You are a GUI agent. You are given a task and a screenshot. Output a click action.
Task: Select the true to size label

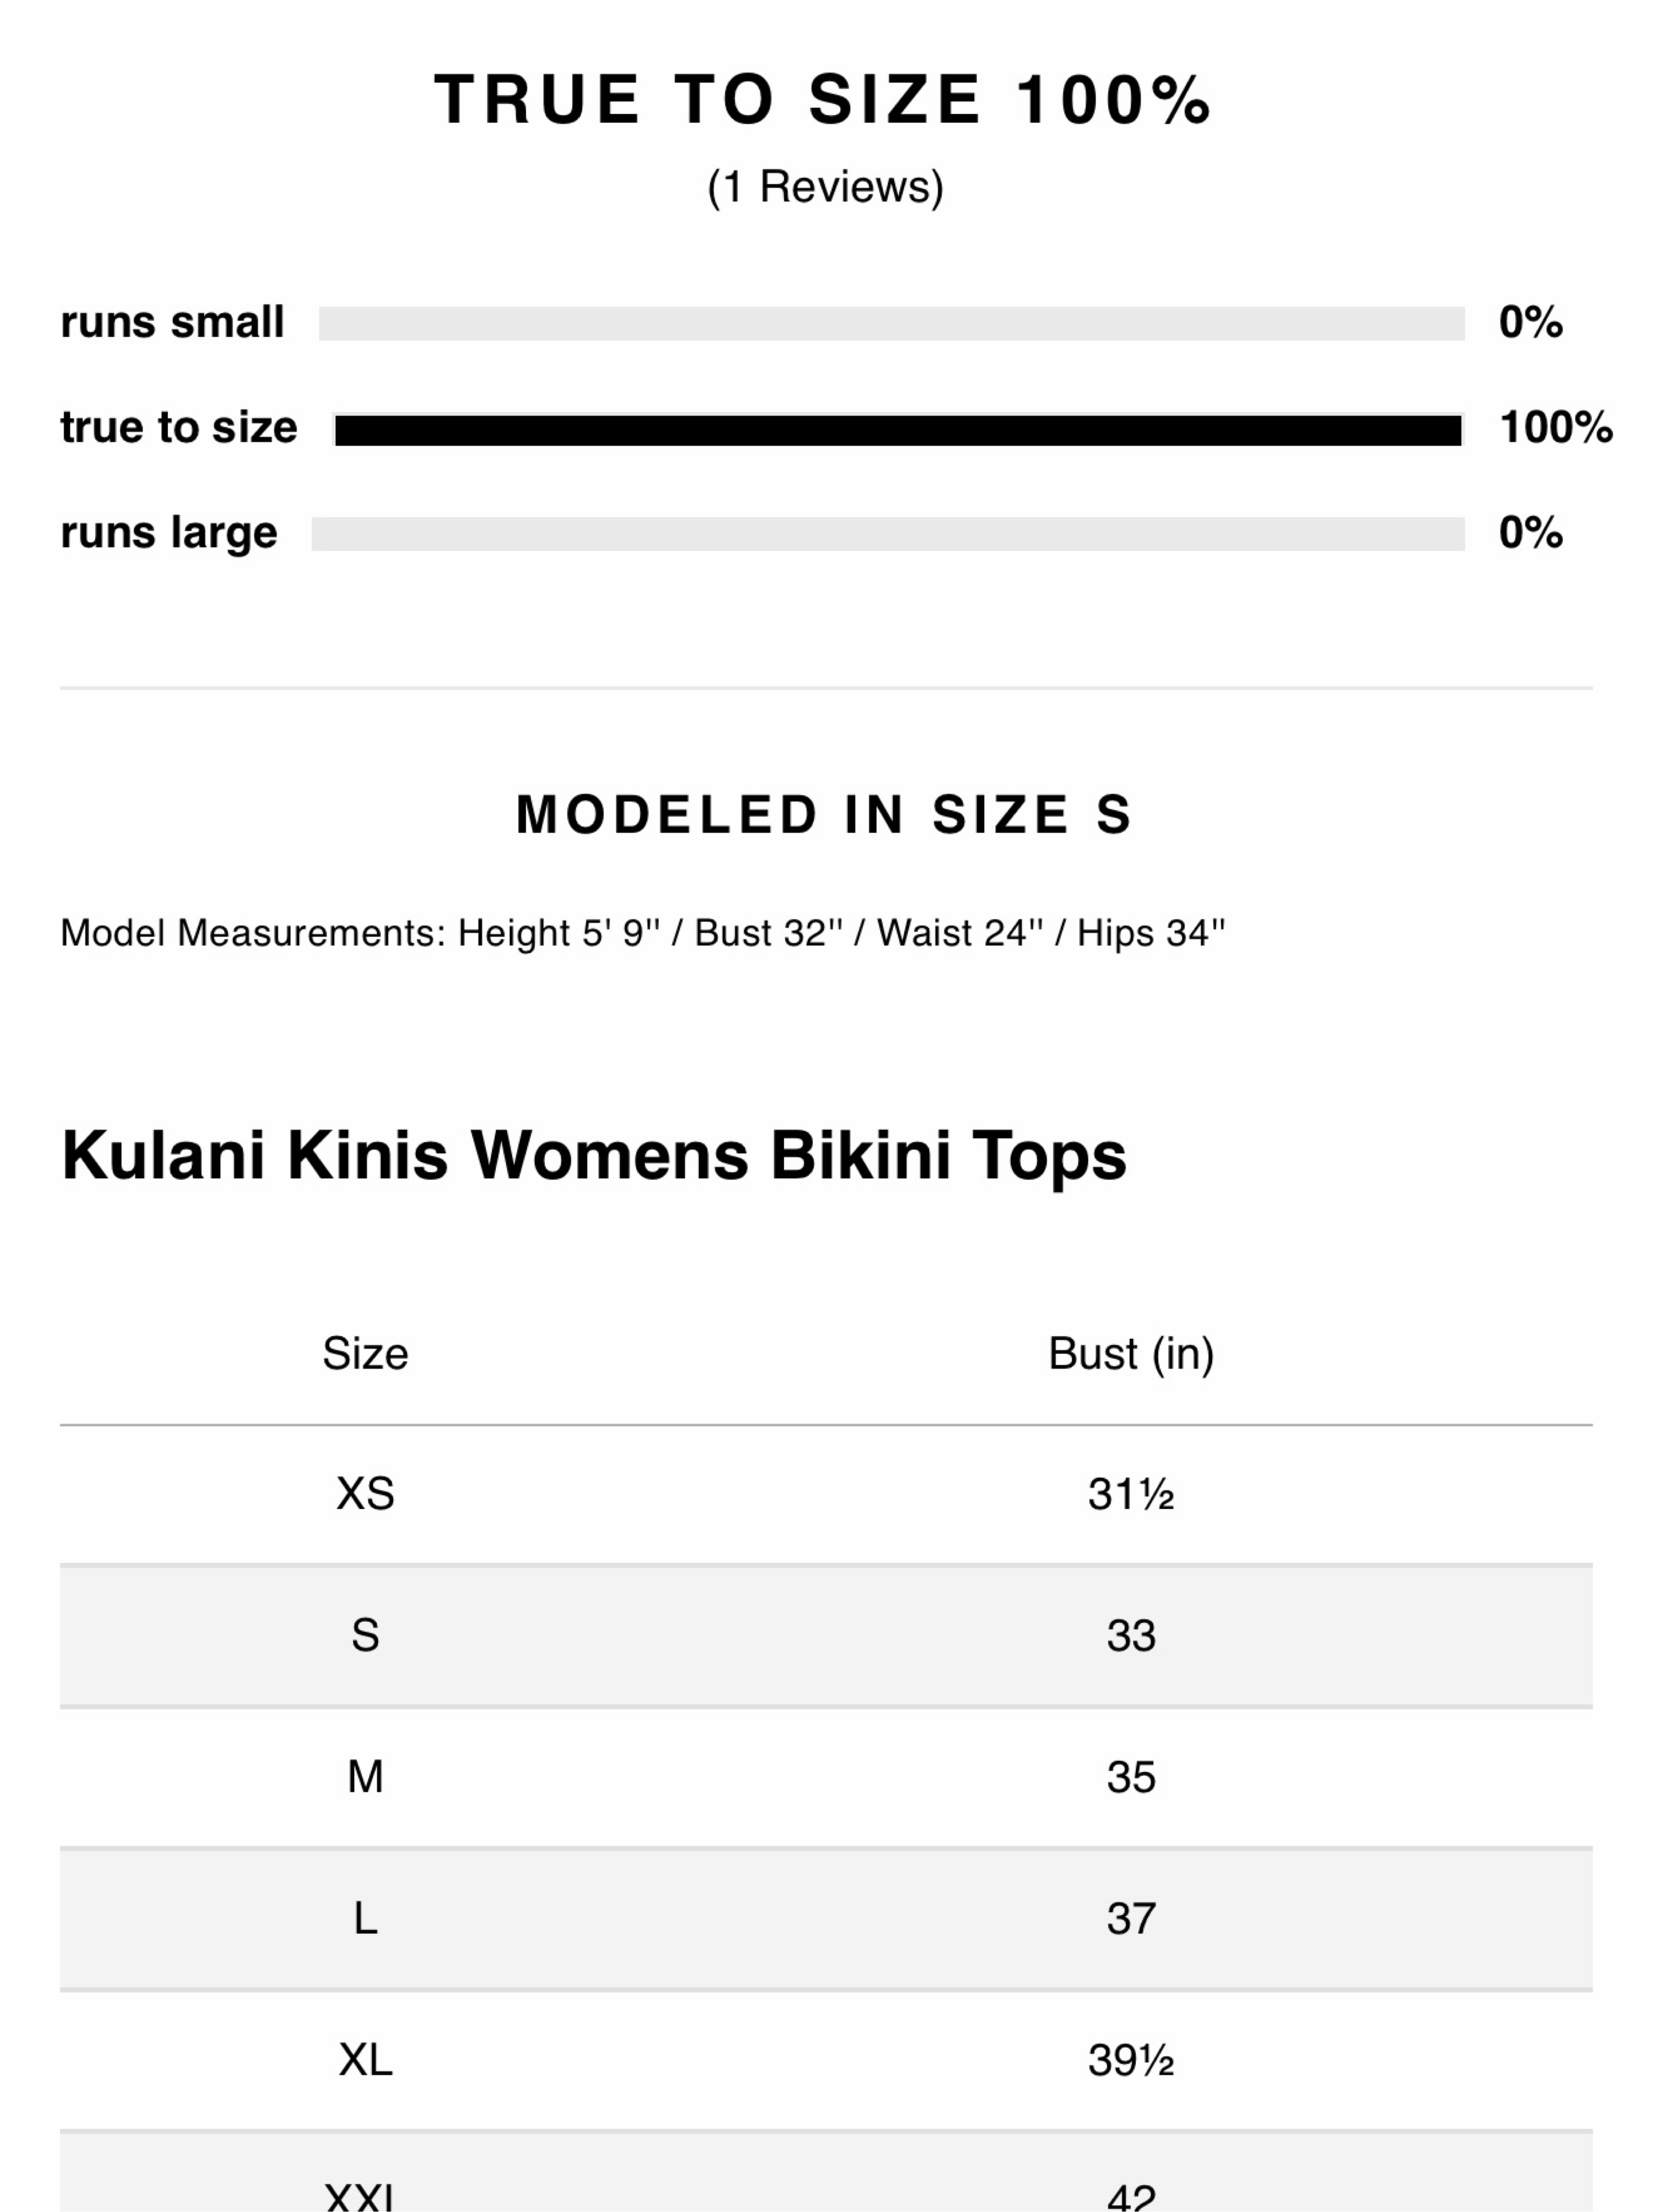179,427
